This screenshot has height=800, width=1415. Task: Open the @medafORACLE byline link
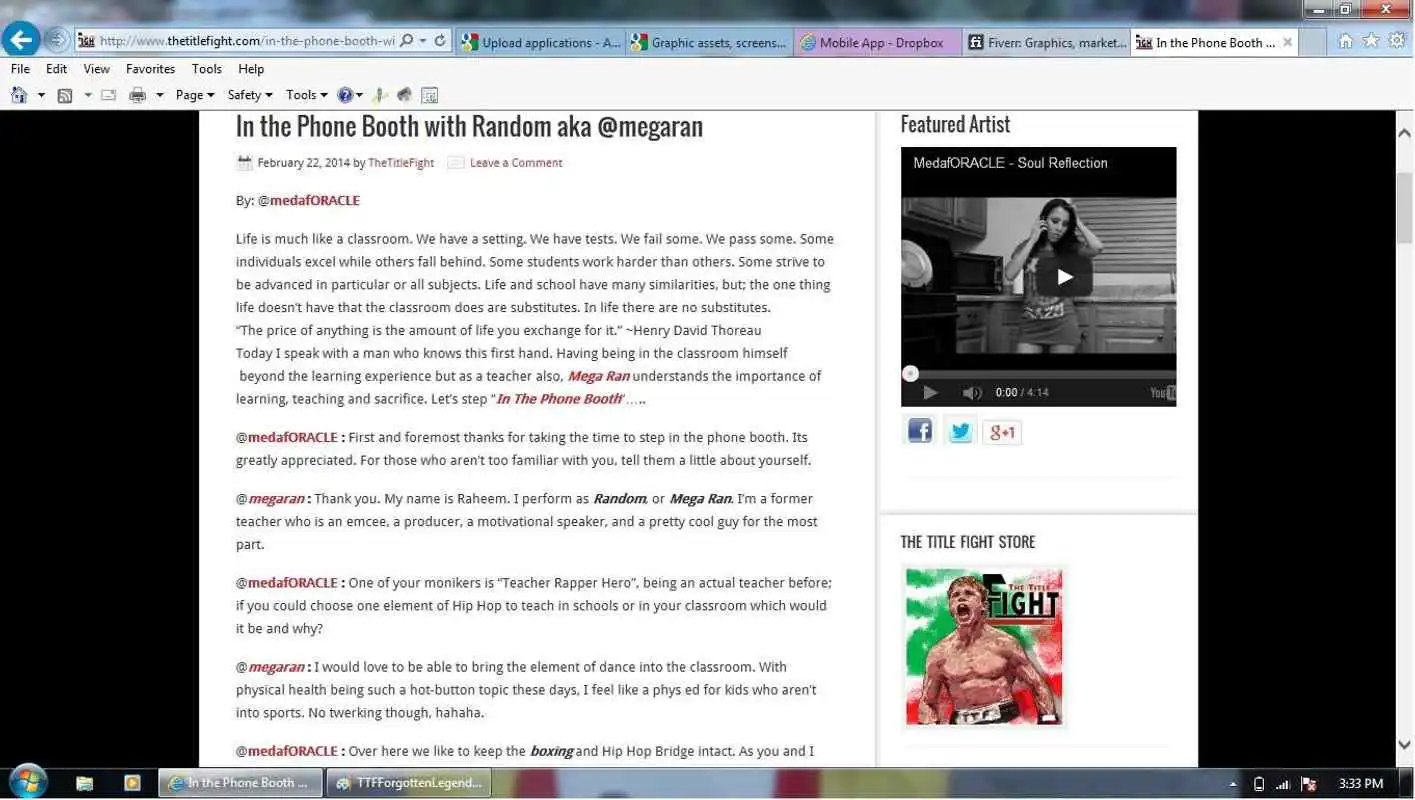(314, 201)
